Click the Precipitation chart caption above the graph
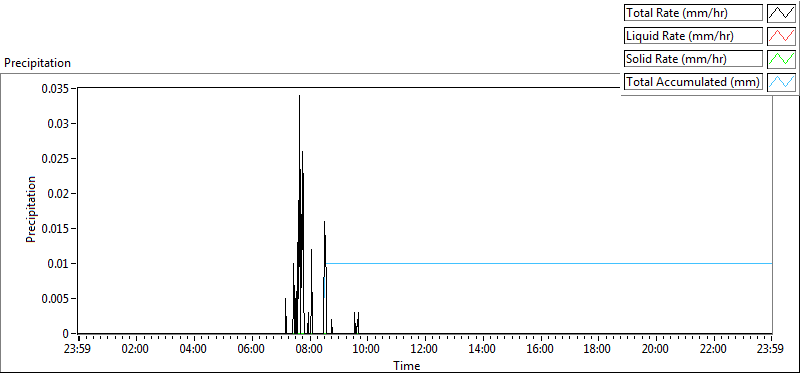Image resolution: width=800 pixels, height=373 pixels. 37,63
